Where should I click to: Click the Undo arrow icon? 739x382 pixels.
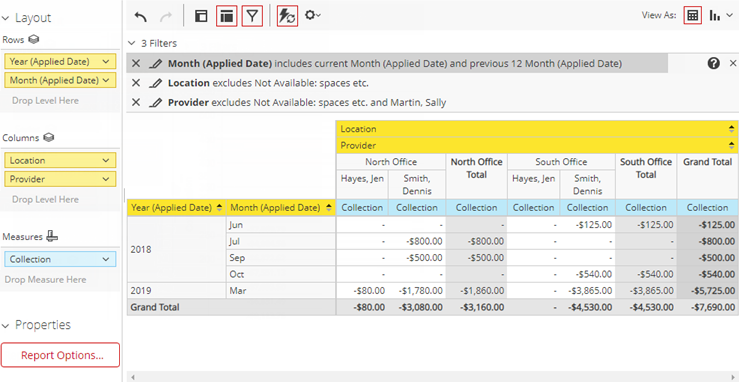coord(140,16)
